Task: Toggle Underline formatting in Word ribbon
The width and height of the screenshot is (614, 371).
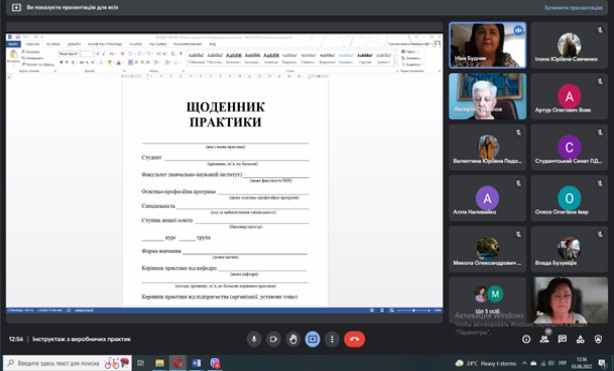Action: (72, 63)
